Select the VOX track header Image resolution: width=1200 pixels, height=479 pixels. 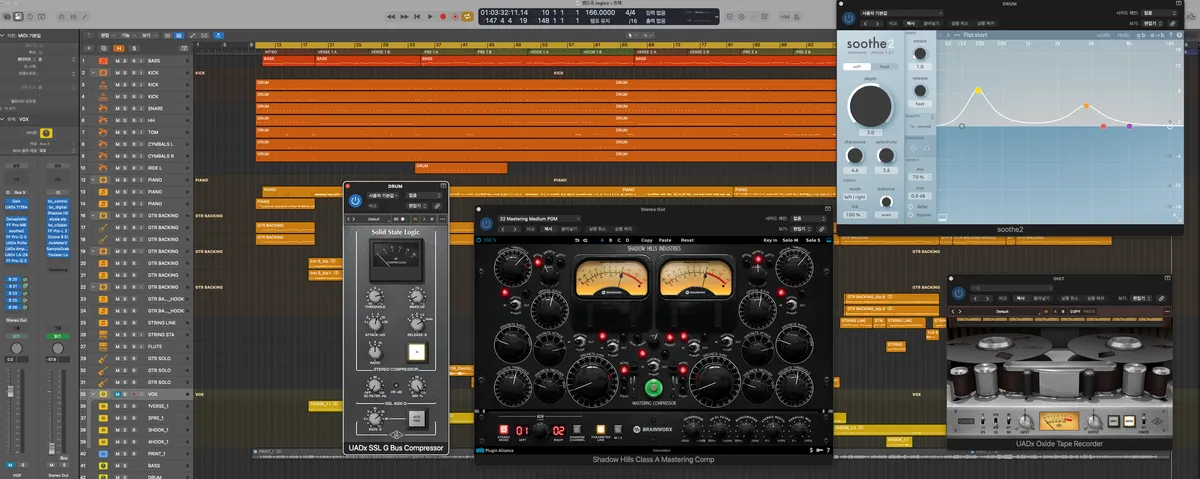[136, 395]
